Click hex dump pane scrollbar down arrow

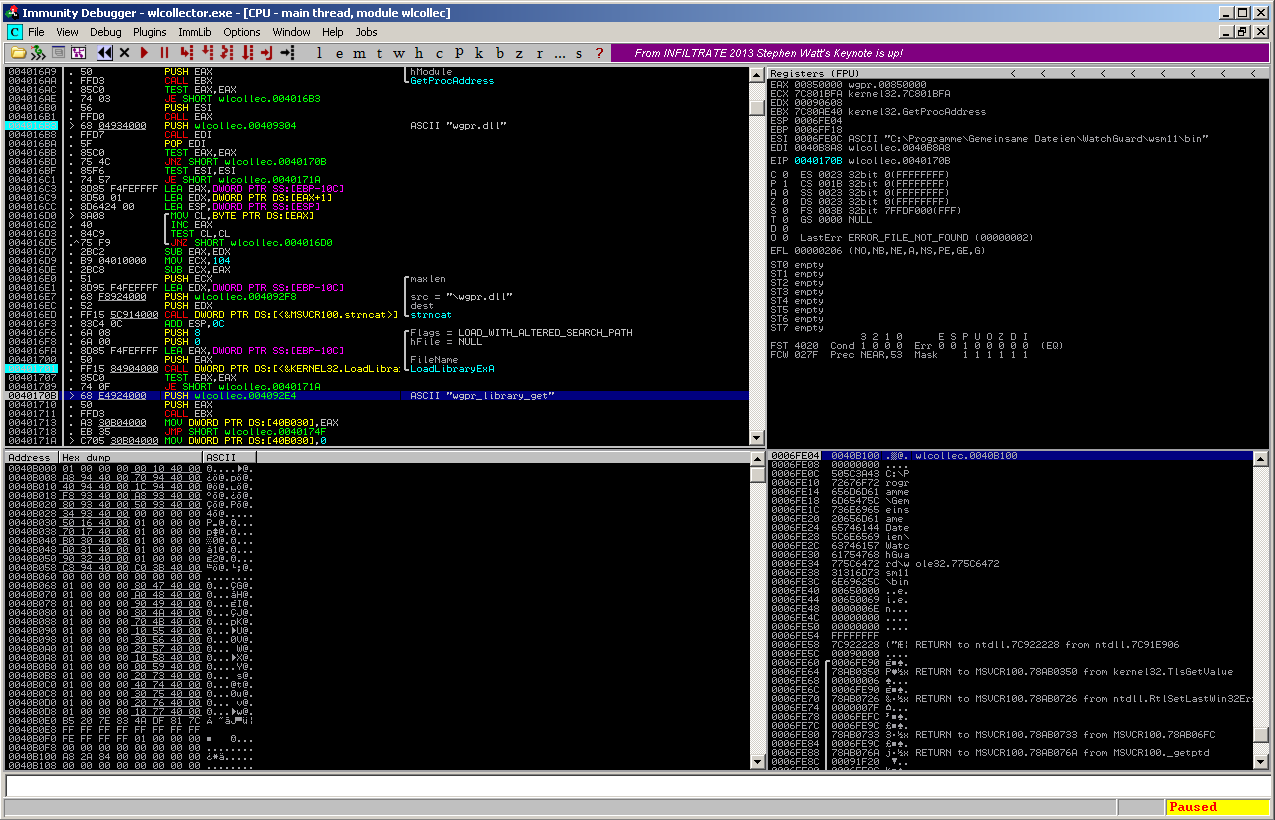[756, 762]
